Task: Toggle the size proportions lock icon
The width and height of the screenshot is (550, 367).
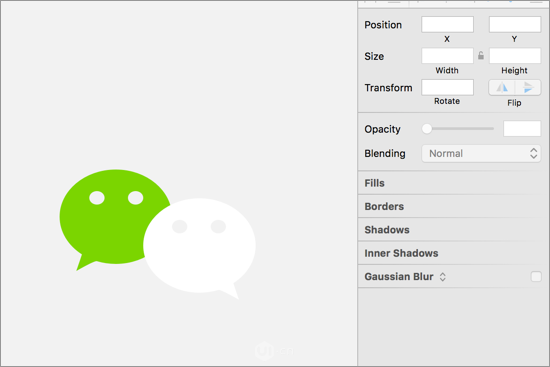Action: pyautogui.click(x=481, y=55)
